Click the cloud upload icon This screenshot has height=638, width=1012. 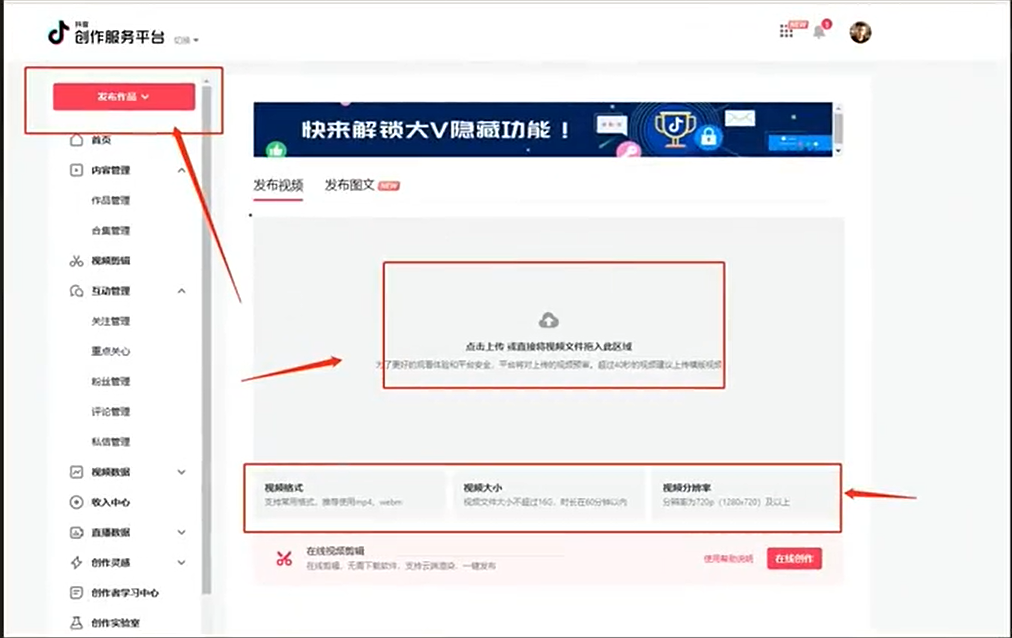[x=549, y=320]
